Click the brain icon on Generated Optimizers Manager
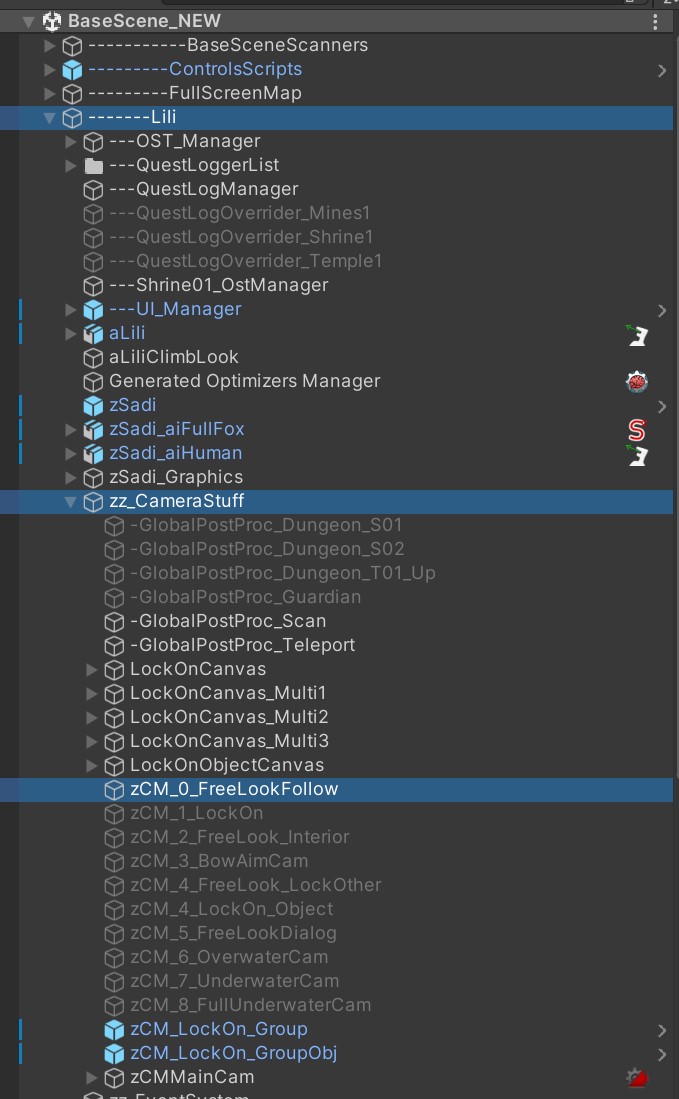This screenshot has width=679, height=1099. pyautogui.click(x=637, y=381)
